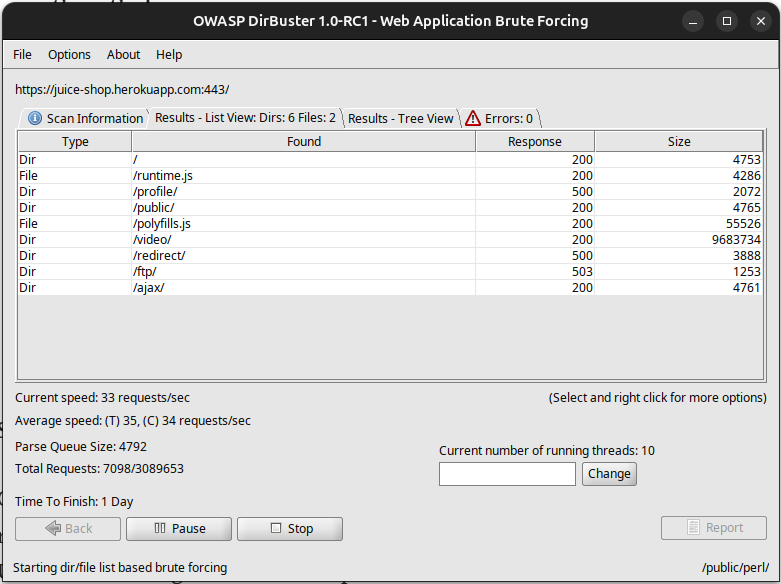Sort by the Response column header

coord(535,142)
